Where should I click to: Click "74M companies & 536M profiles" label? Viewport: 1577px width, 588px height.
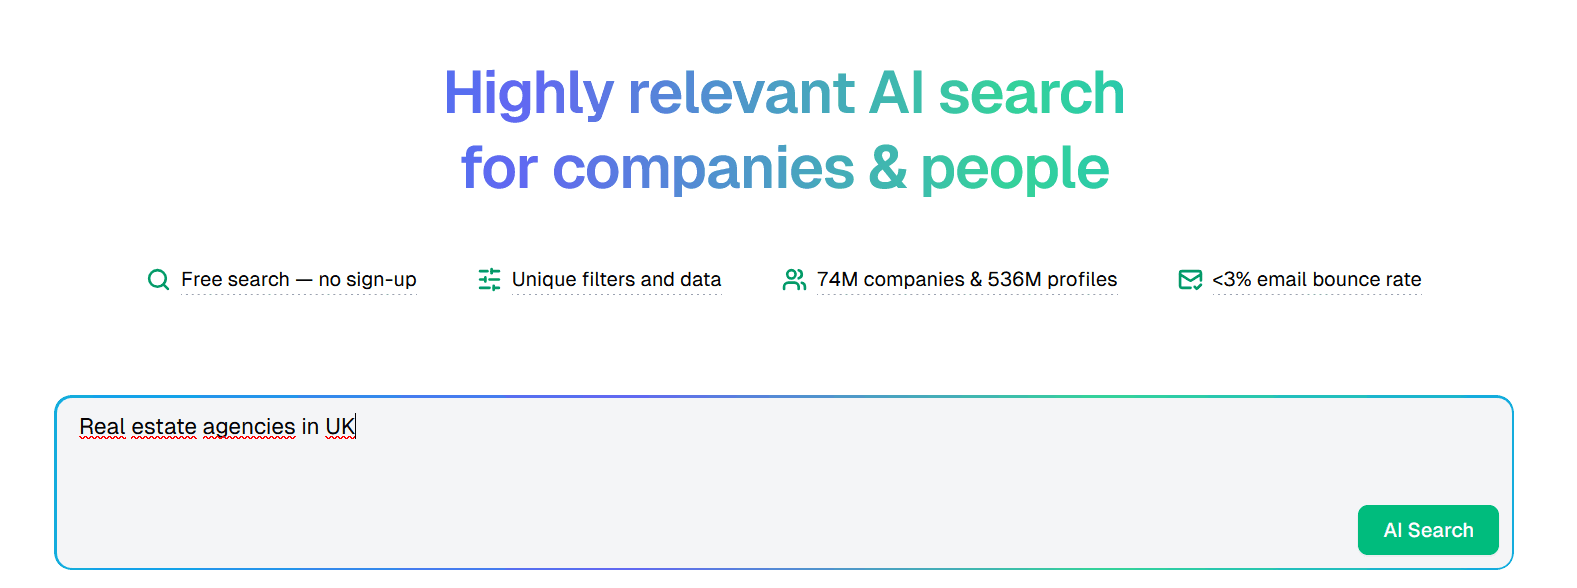click(967, 280)
